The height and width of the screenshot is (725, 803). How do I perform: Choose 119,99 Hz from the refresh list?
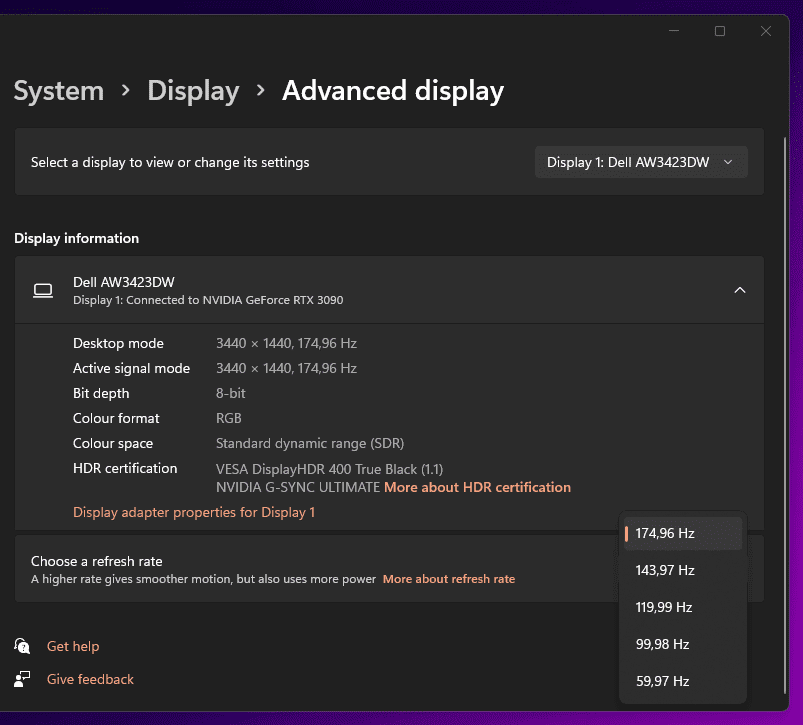point(683,607)
